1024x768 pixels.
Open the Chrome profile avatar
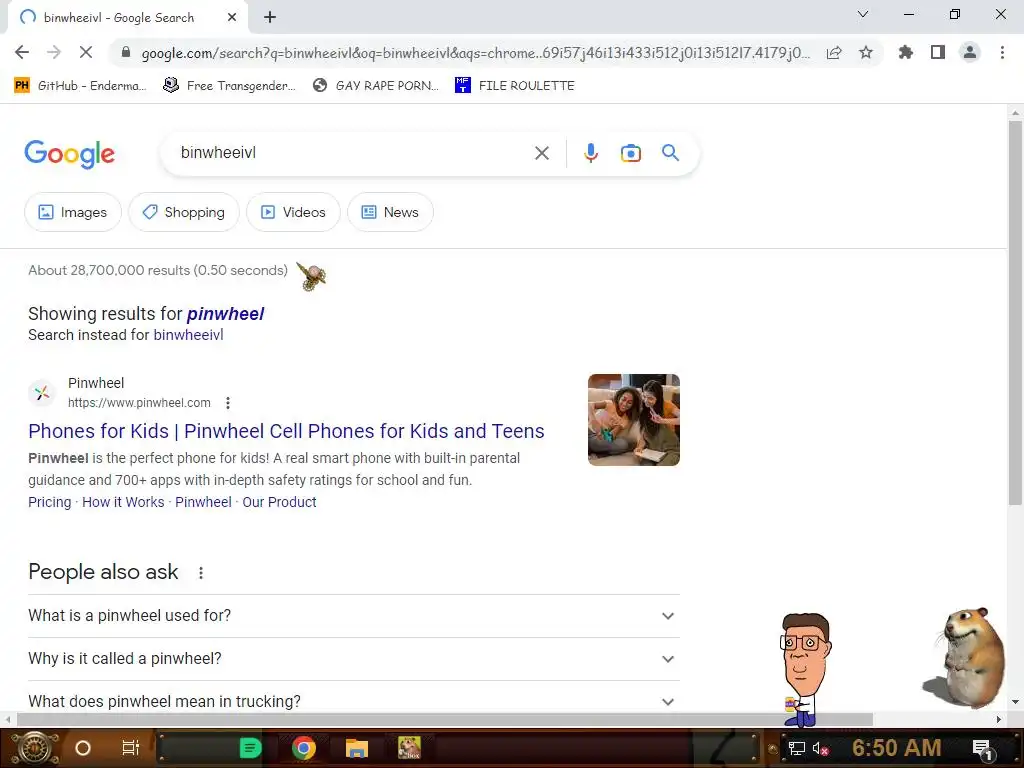970,52
